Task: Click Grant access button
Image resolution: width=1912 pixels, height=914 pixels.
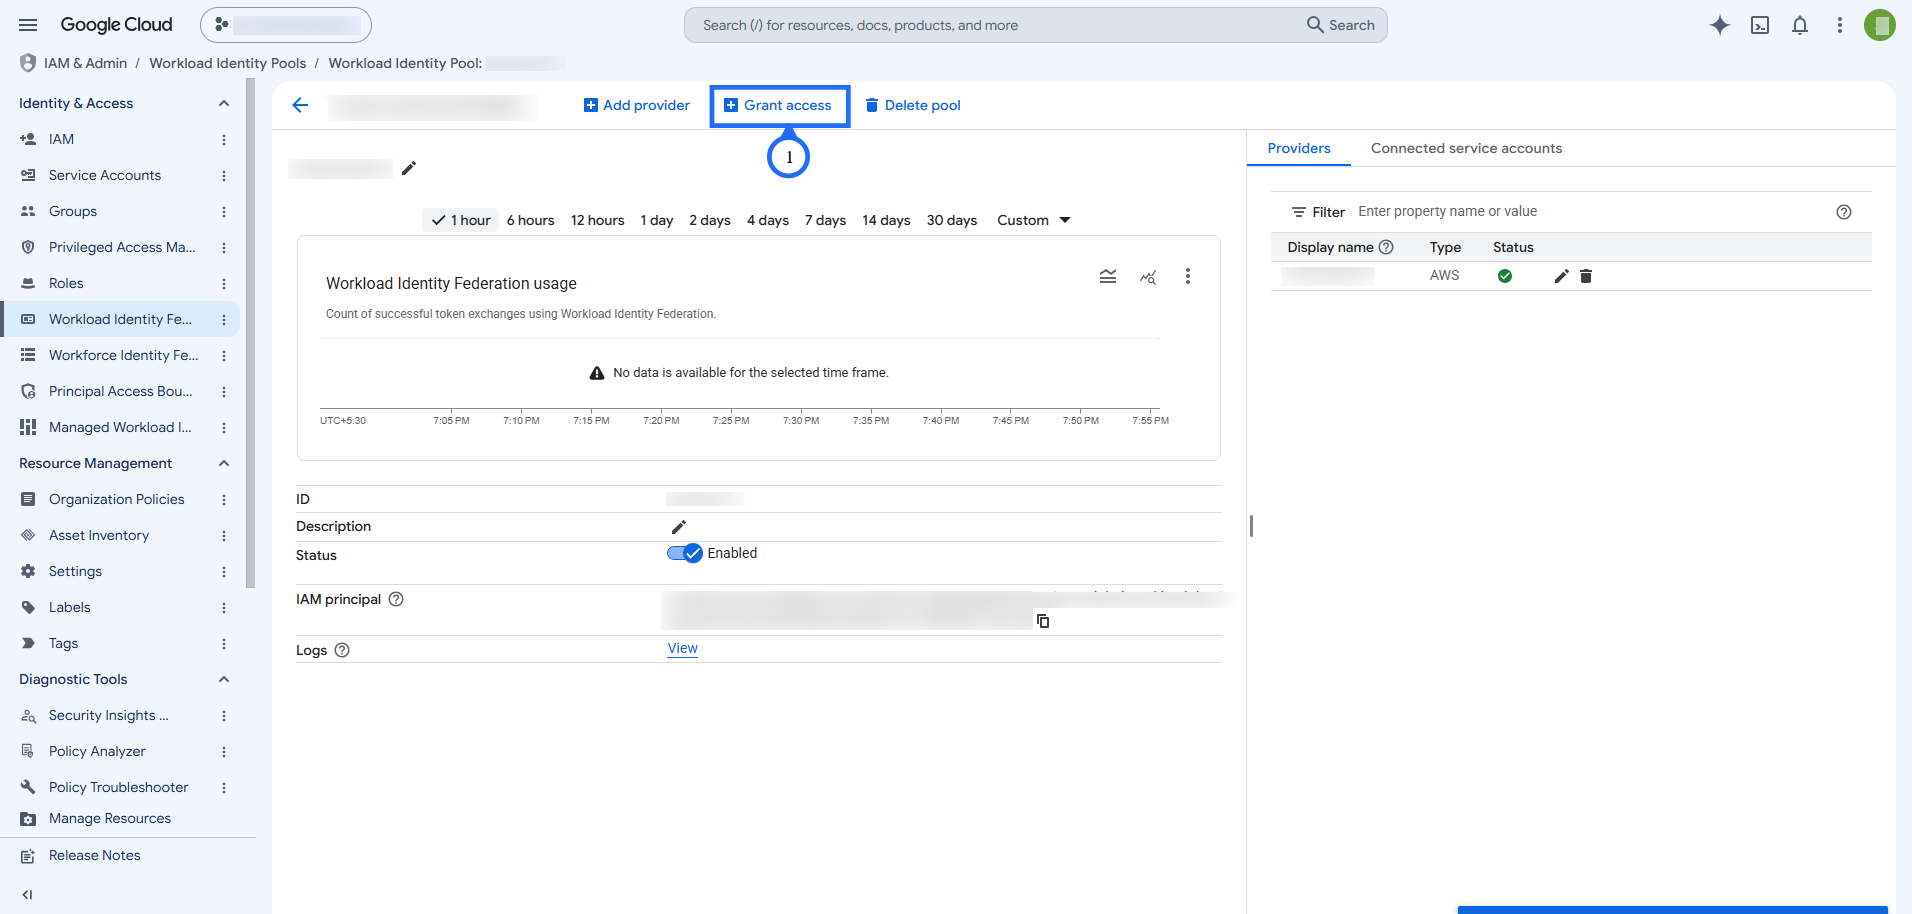Action: 778,105
